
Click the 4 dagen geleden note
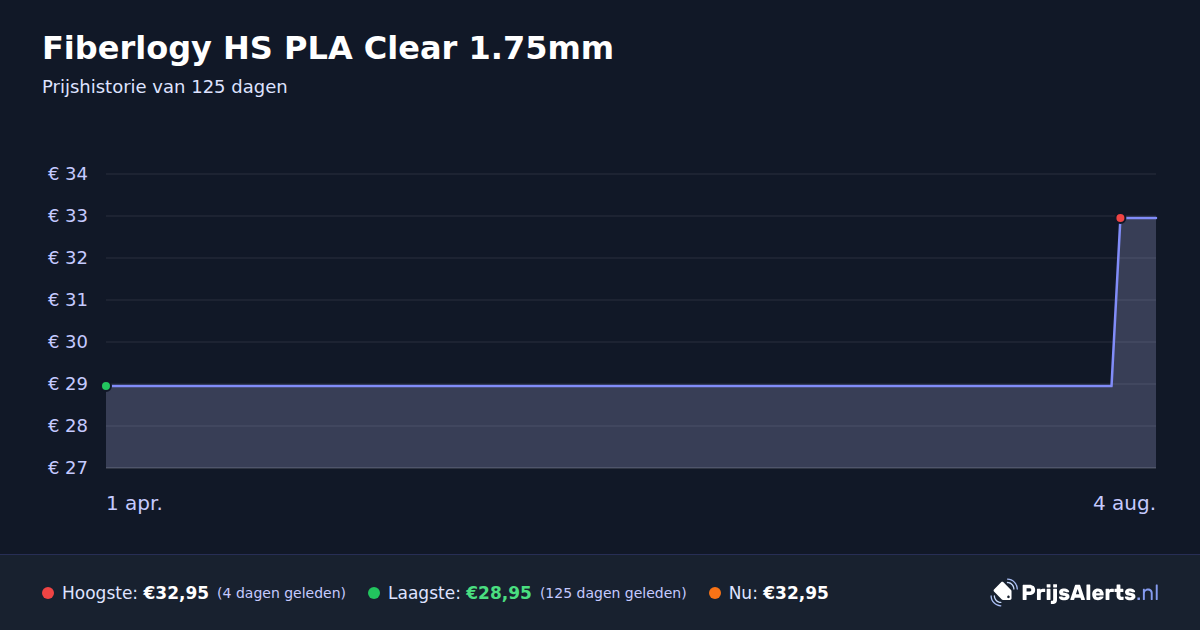point(281,594)
